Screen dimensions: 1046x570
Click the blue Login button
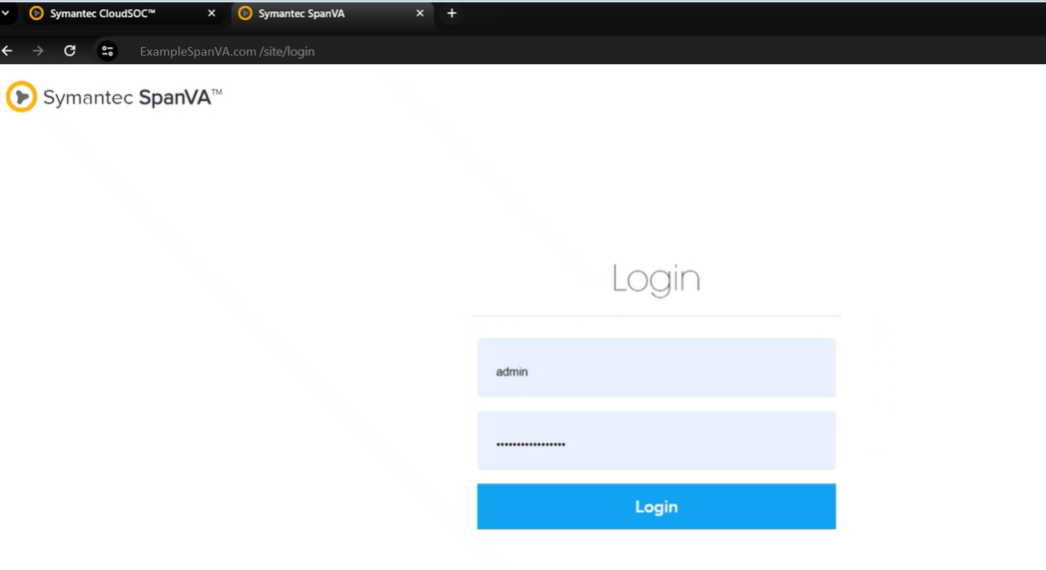656,507
